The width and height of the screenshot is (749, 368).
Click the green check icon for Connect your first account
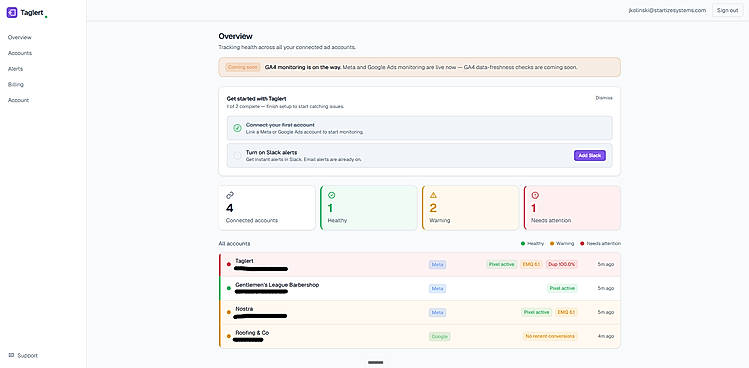pyautogui.click(x=237, y=128)
